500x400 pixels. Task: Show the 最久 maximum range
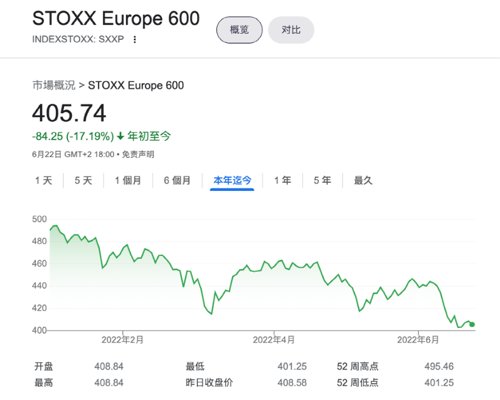(x=363, y=180)
